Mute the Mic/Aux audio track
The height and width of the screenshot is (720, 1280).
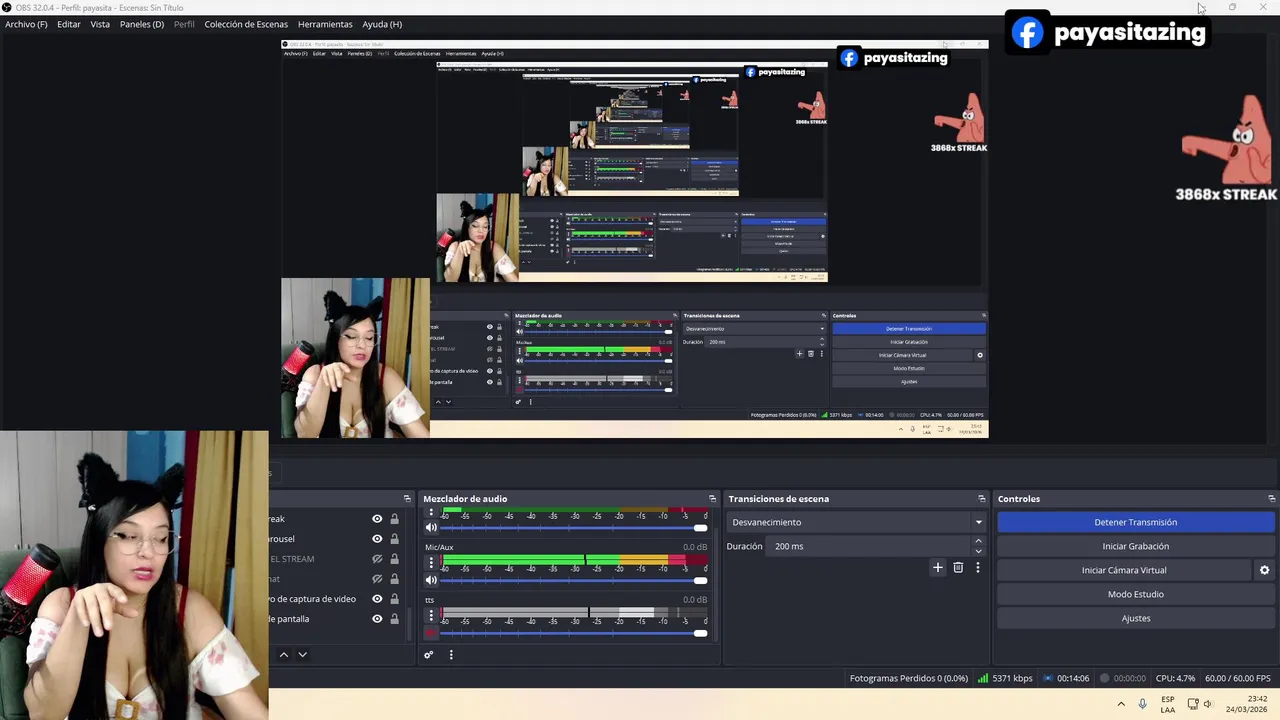[x=431, y=580]
